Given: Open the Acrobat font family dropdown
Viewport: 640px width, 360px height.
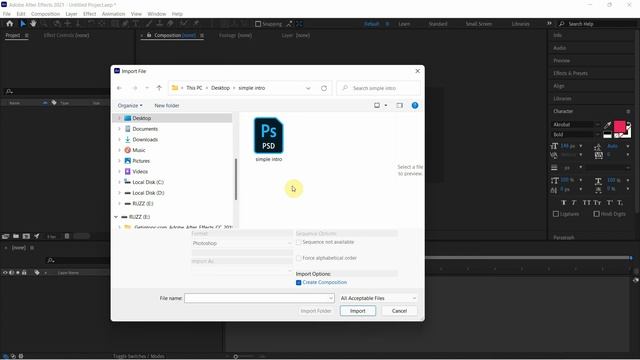Looking at the screenshot, I should (x=597, y=124).
